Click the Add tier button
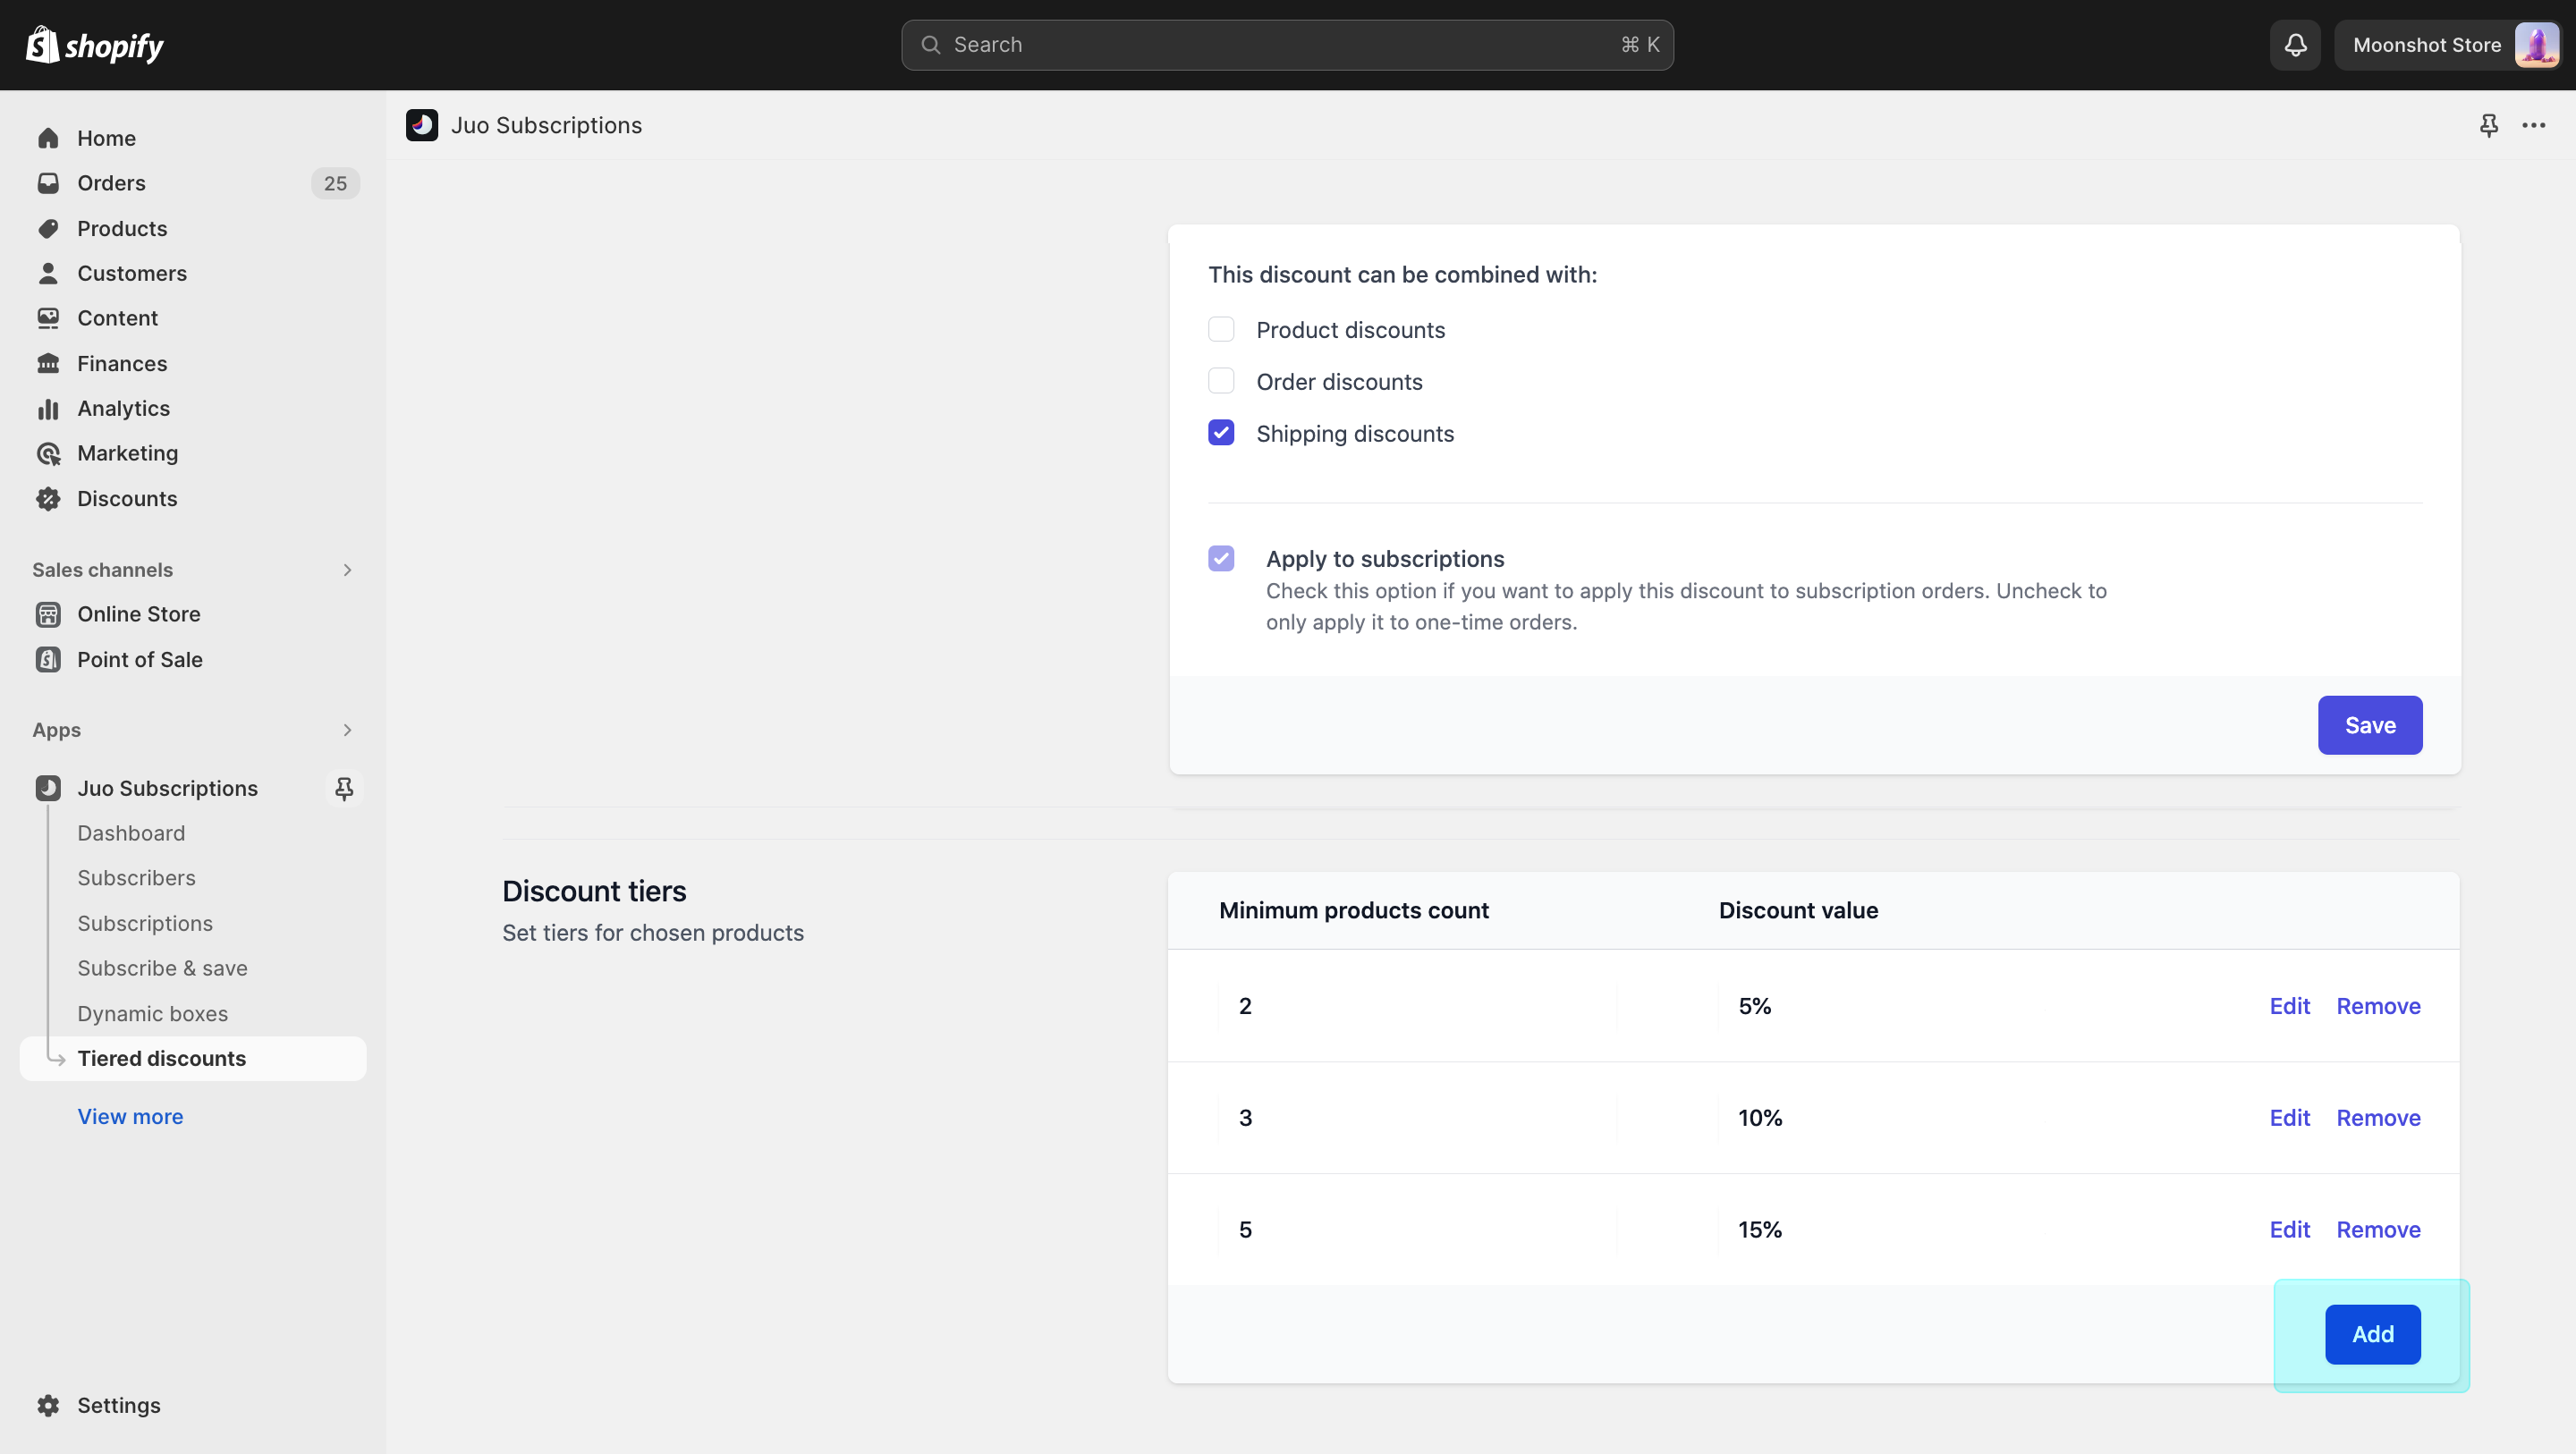Viewport: 2576px width, 1454px height. 2373,1333
